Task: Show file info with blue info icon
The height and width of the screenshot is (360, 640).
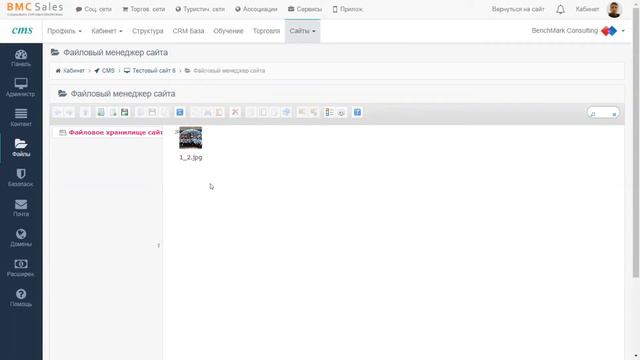Action: click(x=180, y=112)
